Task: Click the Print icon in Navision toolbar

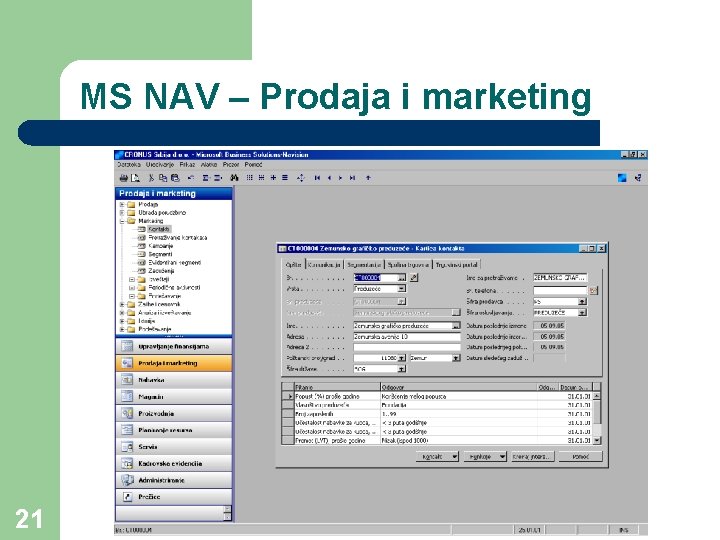Action: pyautogui.click(x=123, y=178)
